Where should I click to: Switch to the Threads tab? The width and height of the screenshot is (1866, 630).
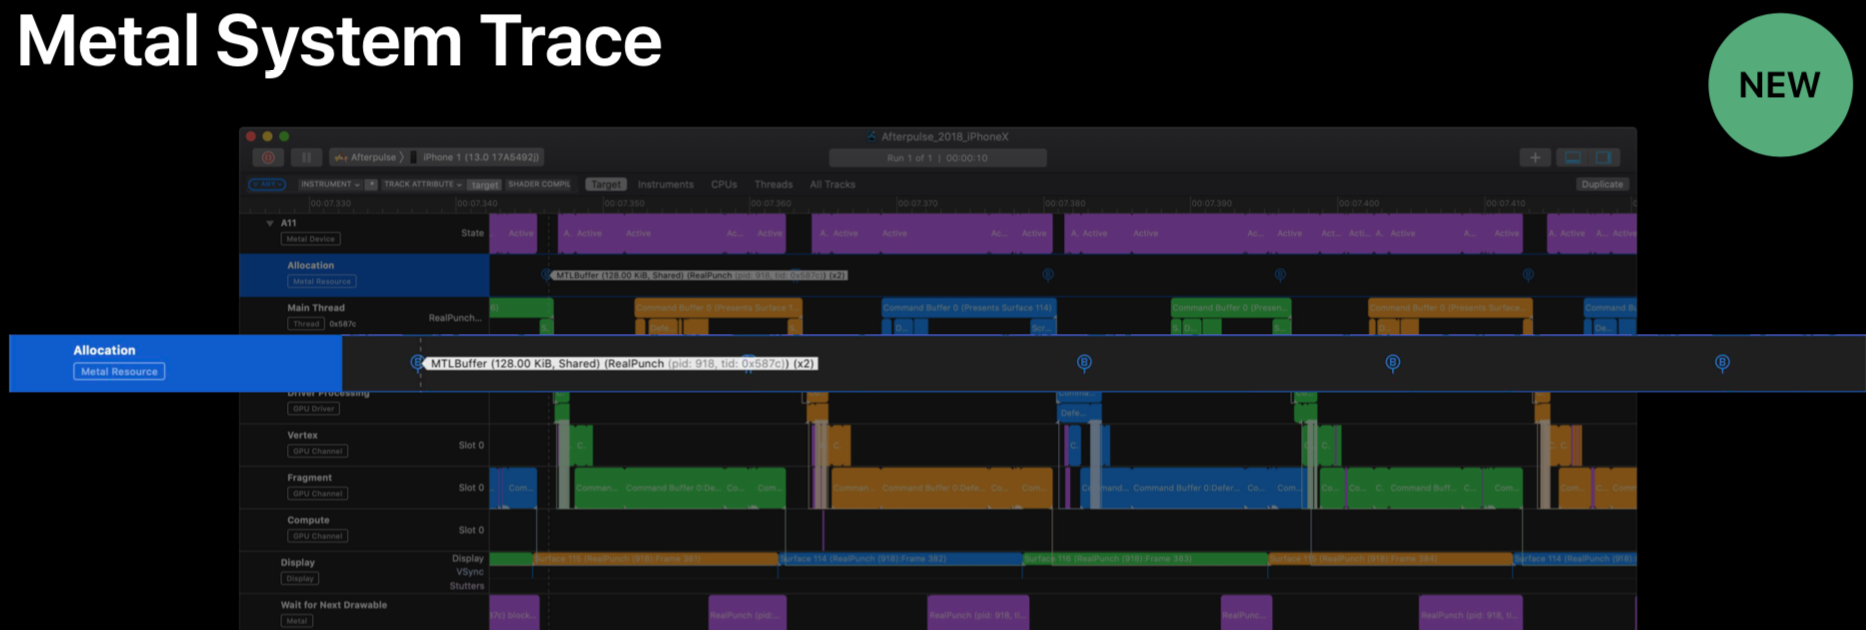pos(773,184)
